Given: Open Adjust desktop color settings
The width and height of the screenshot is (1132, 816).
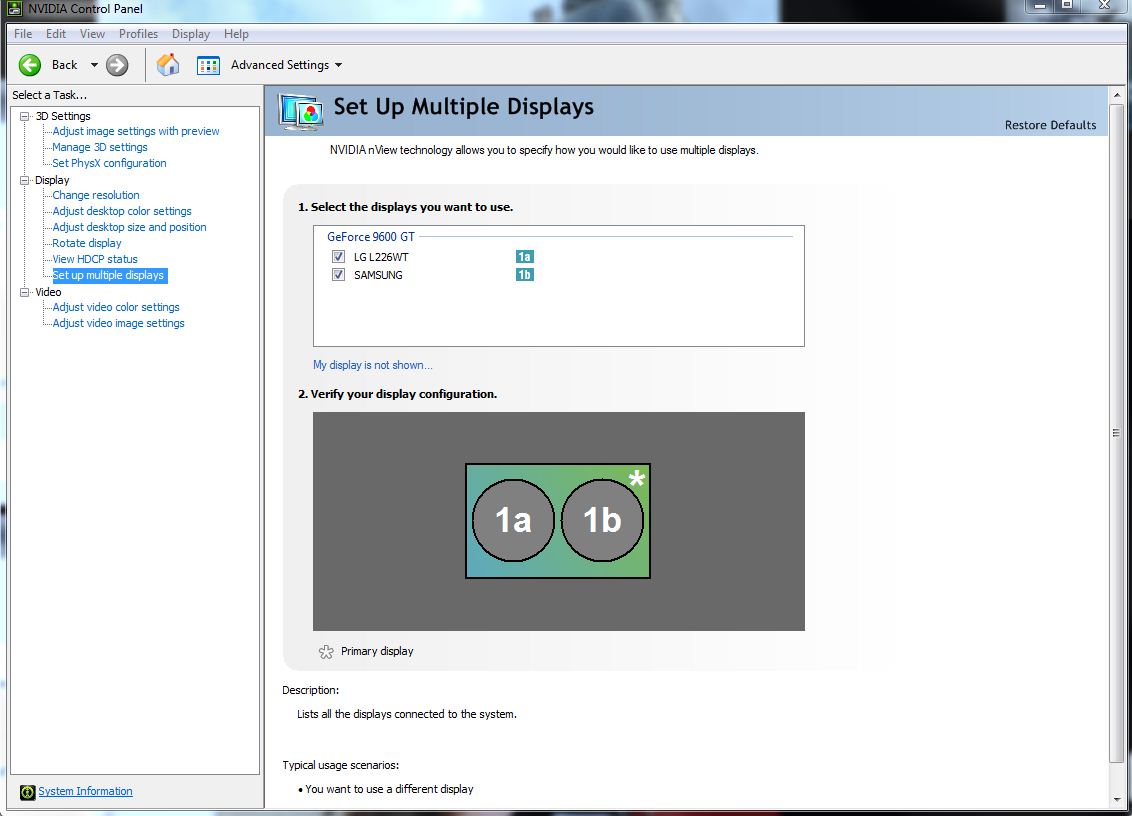Looking at the screenshot, I should (x=122, y=211).
